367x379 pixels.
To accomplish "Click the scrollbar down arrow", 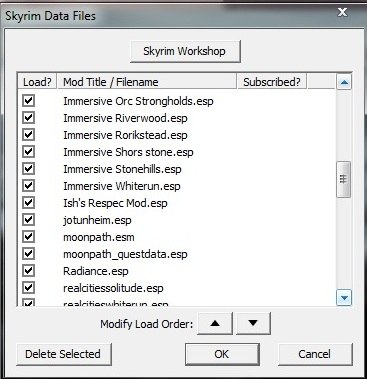I will pos(344,298).
